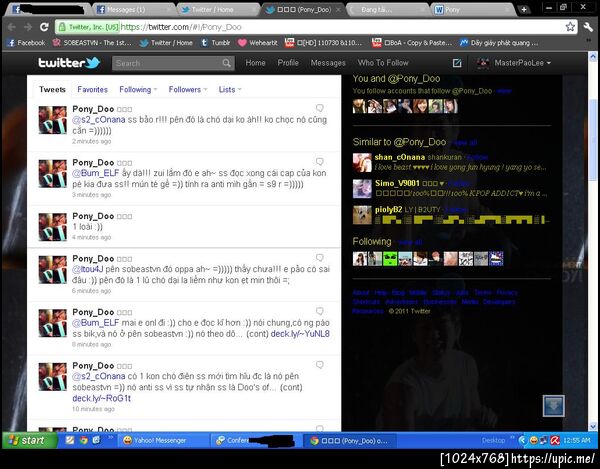Switch to Twitter / Home browser tab
The height and width of the screenshot is (469, 600).
(218, 10)
